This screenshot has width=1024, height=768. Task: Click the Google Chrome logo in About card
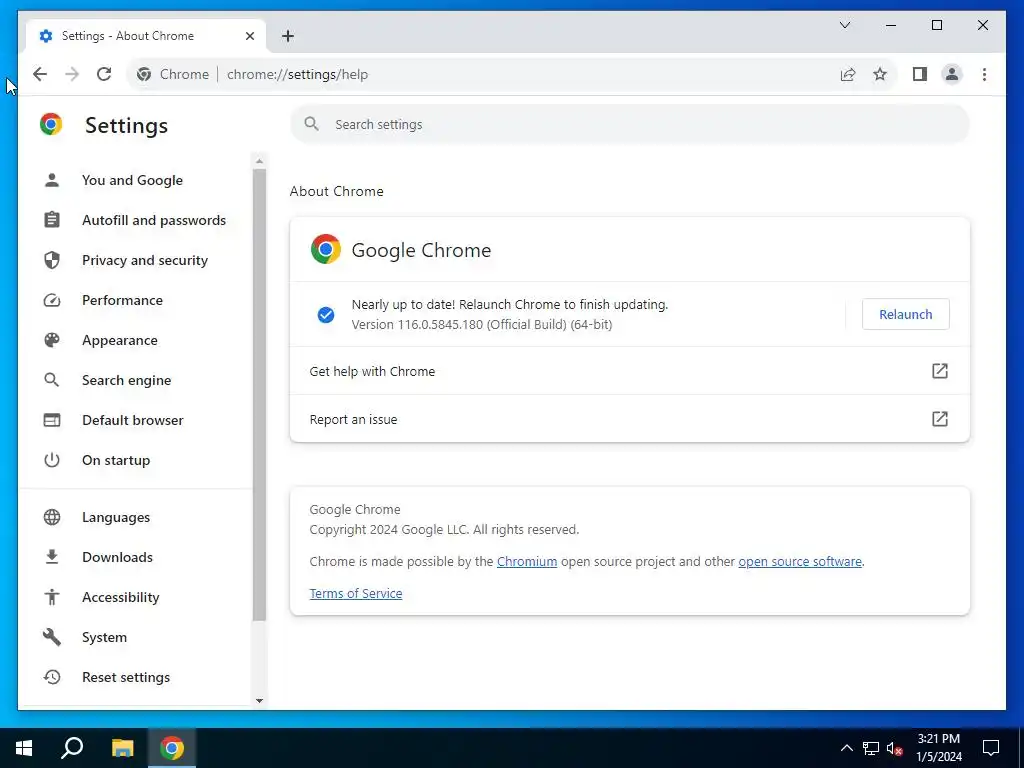coord(325,249)
